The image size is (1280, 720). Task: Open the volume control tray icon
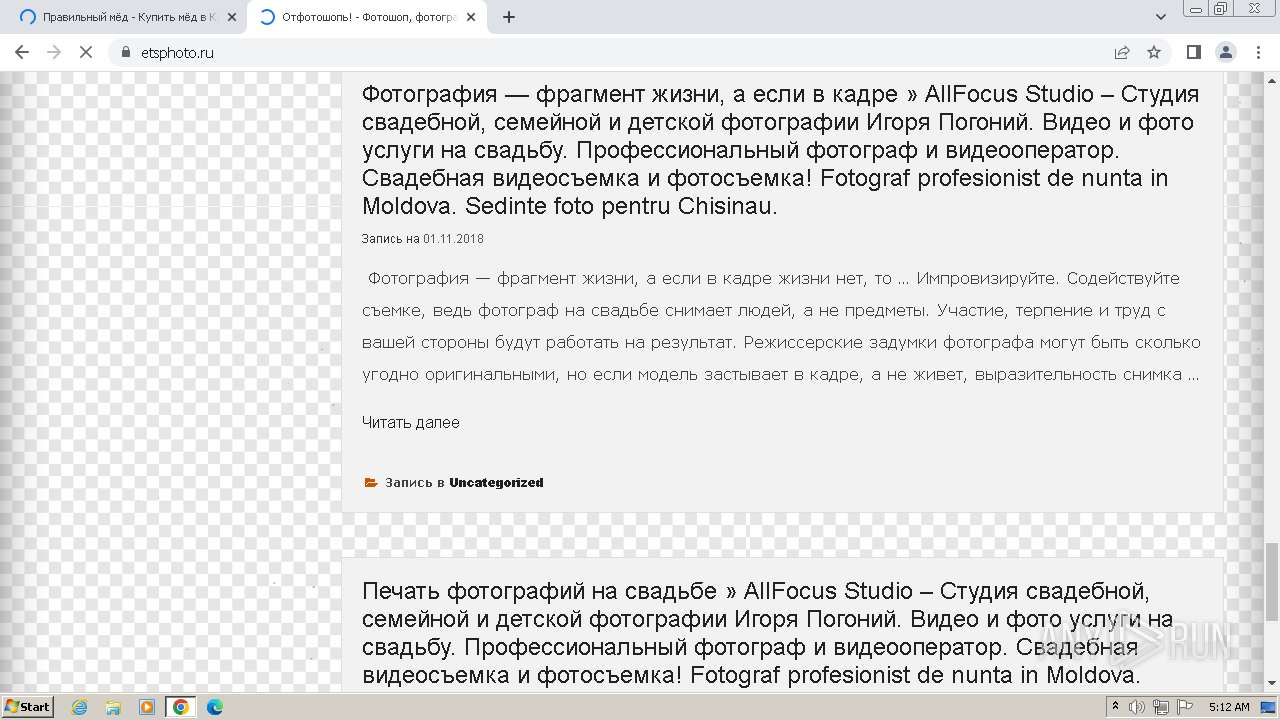[x=1137, y=707]
